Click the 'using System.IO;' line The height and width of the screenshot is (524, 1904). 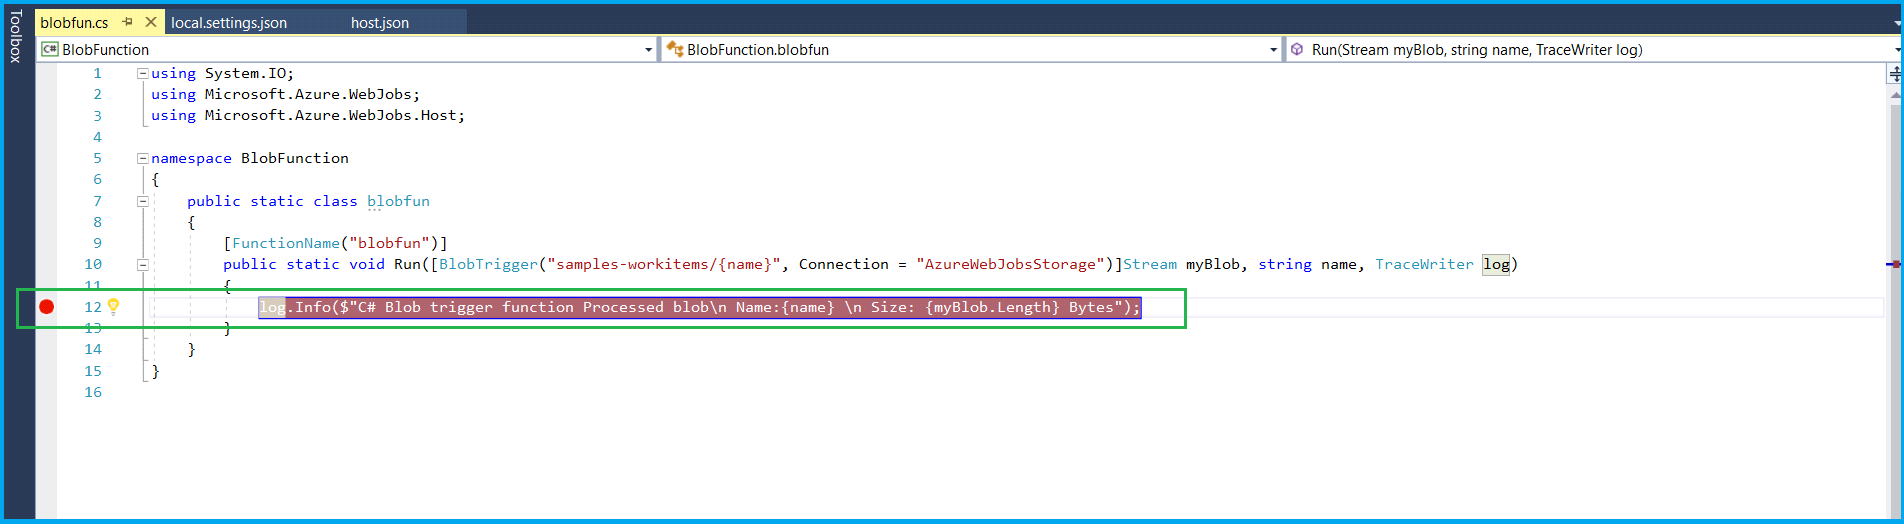(x=222, y=73)
